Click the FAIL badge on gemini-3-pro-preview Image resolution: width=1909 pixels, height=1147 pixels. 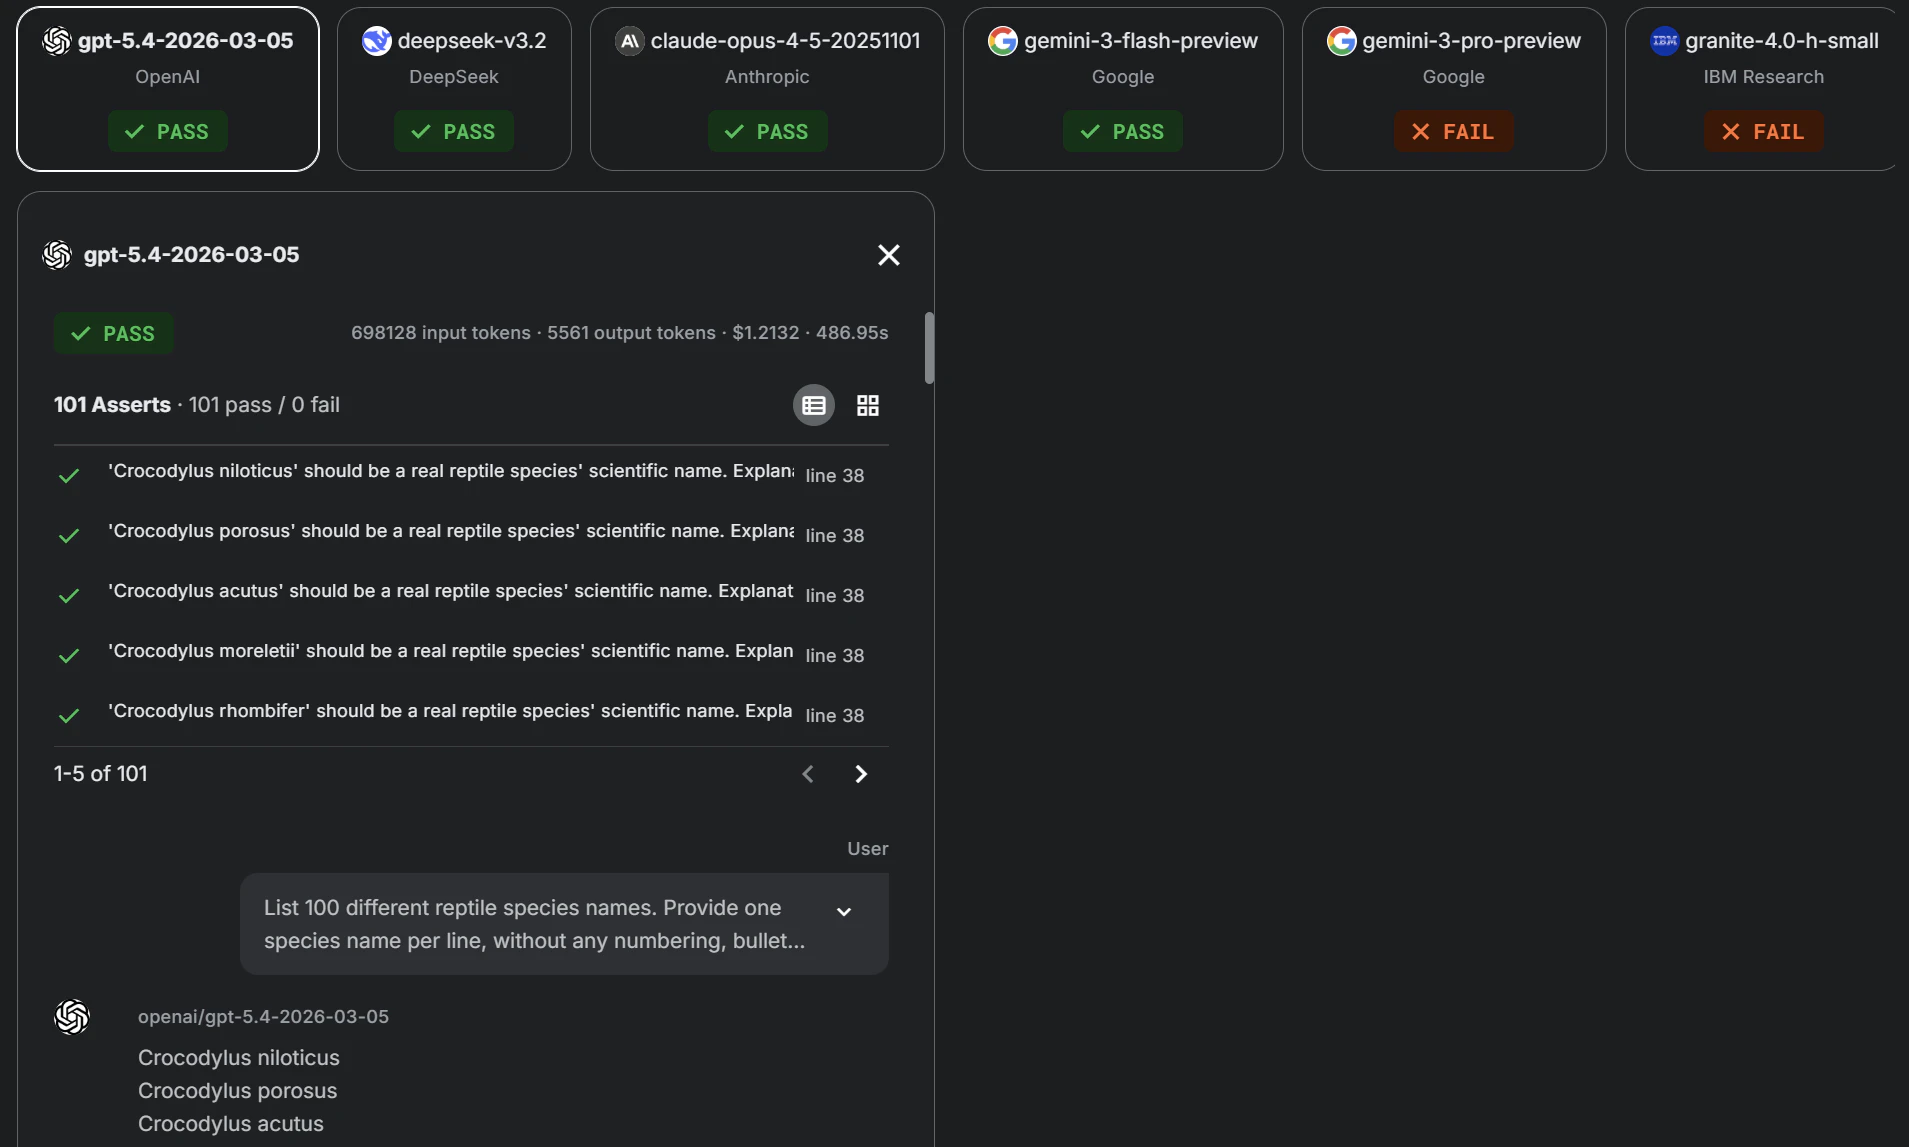click(1454, 132)
